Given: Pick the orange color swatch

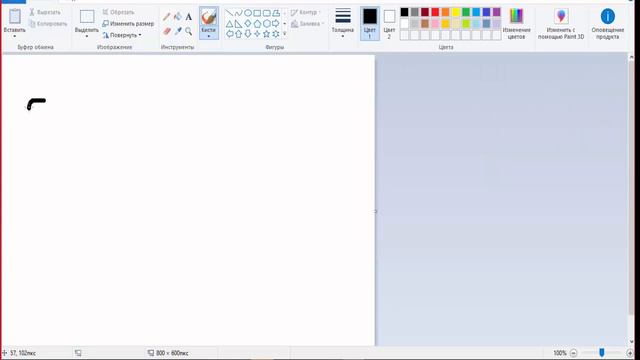Looking at the screenshot, I should [x=445, y=12].
